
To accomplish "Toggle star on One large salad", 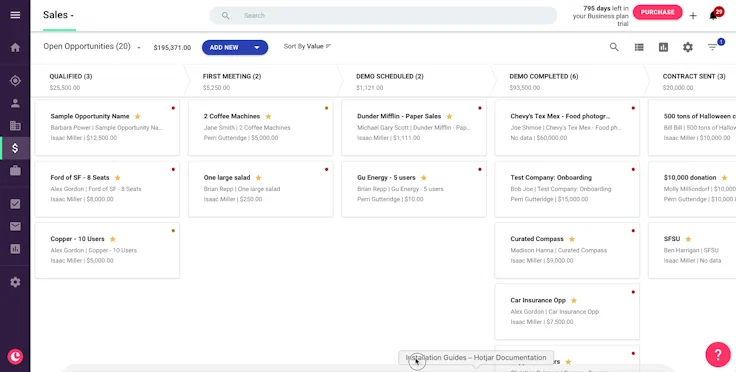I will click(259, 178).
